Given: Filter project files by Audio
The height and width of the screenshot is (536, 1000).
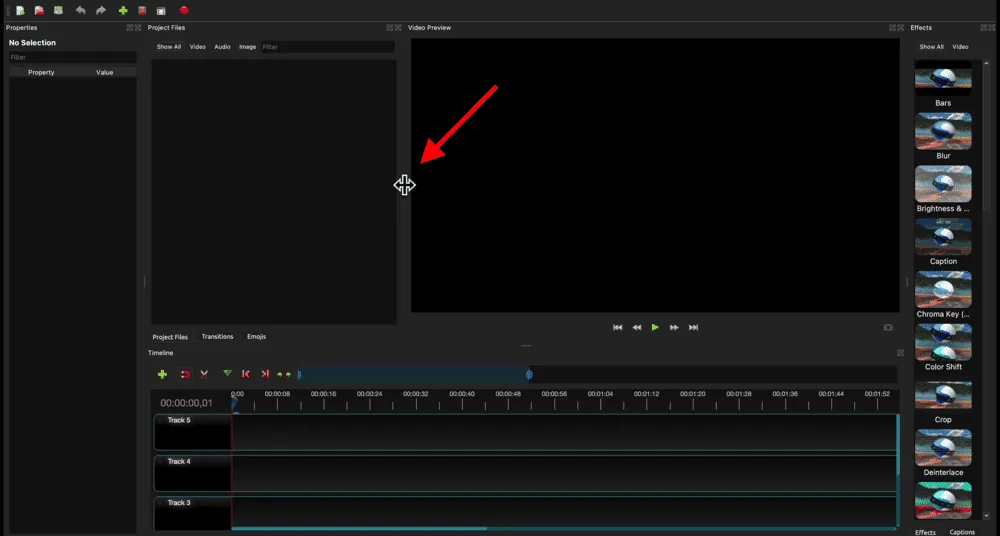Looking at the screenshot, I should (222, 47).
